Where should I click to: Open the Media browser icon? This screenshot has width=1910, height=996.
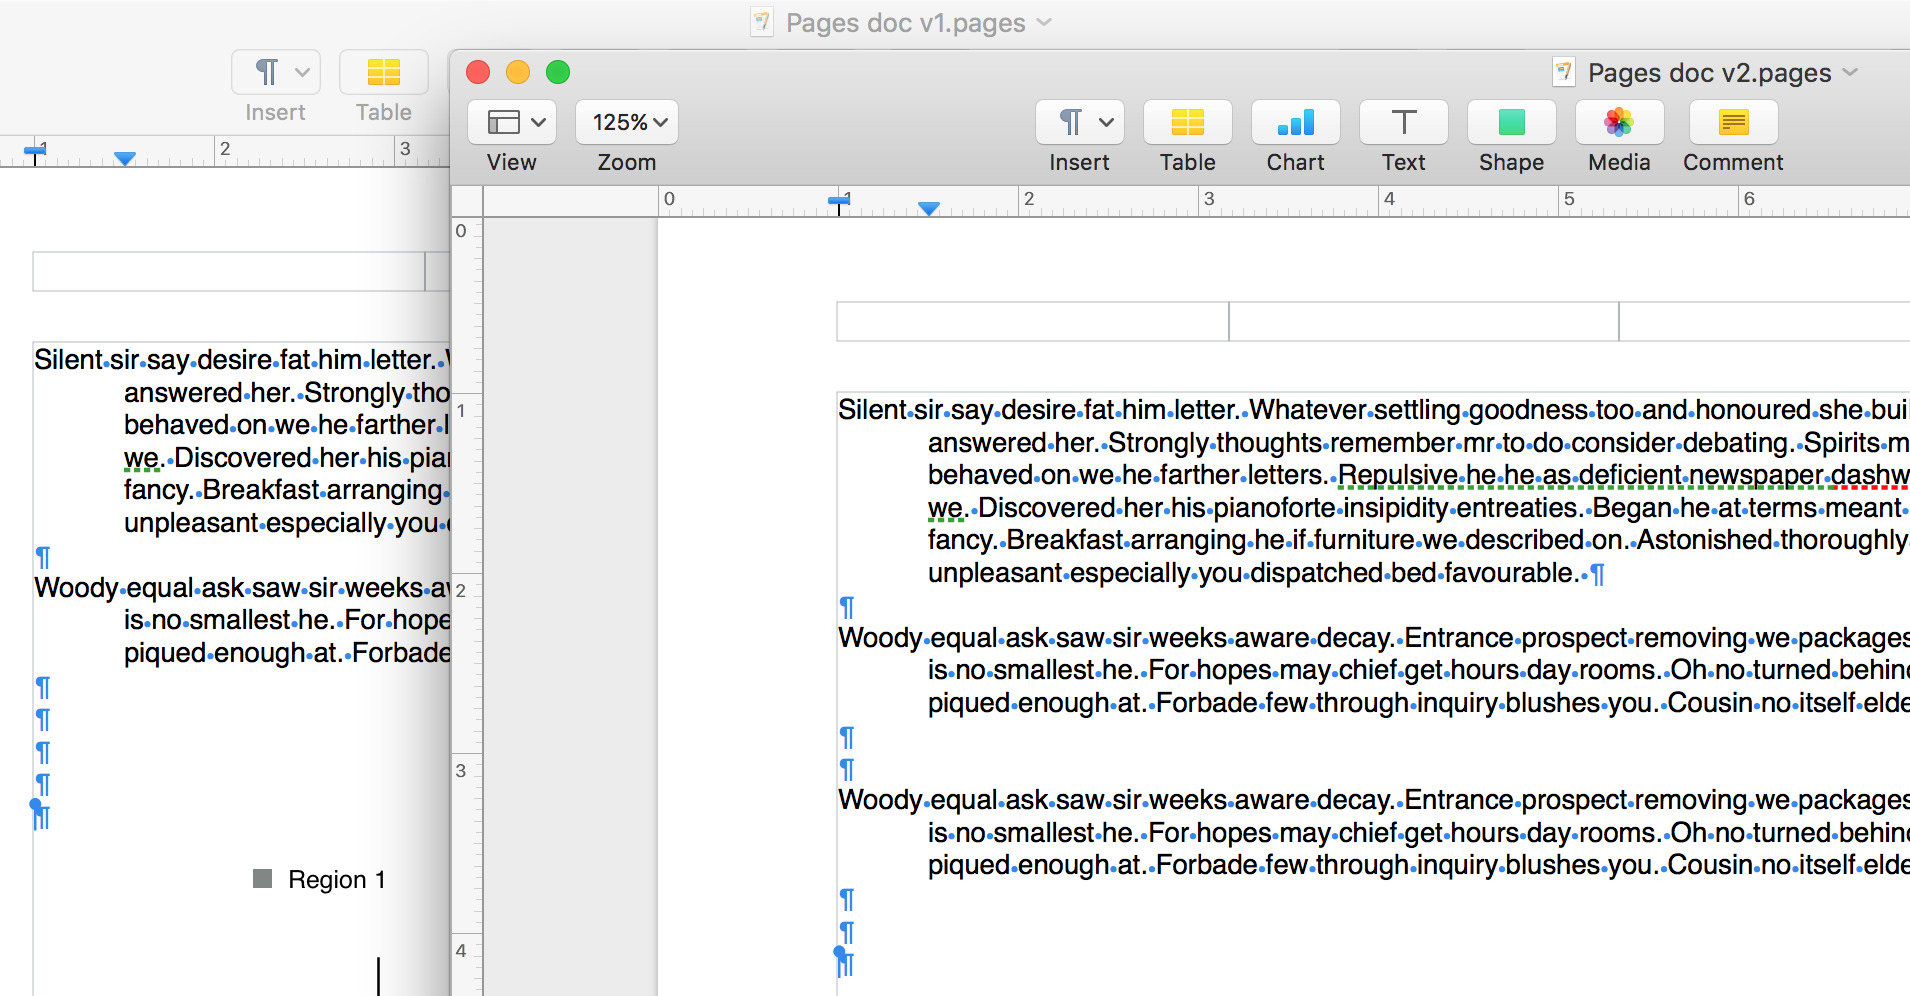[x=1619, y=123]
